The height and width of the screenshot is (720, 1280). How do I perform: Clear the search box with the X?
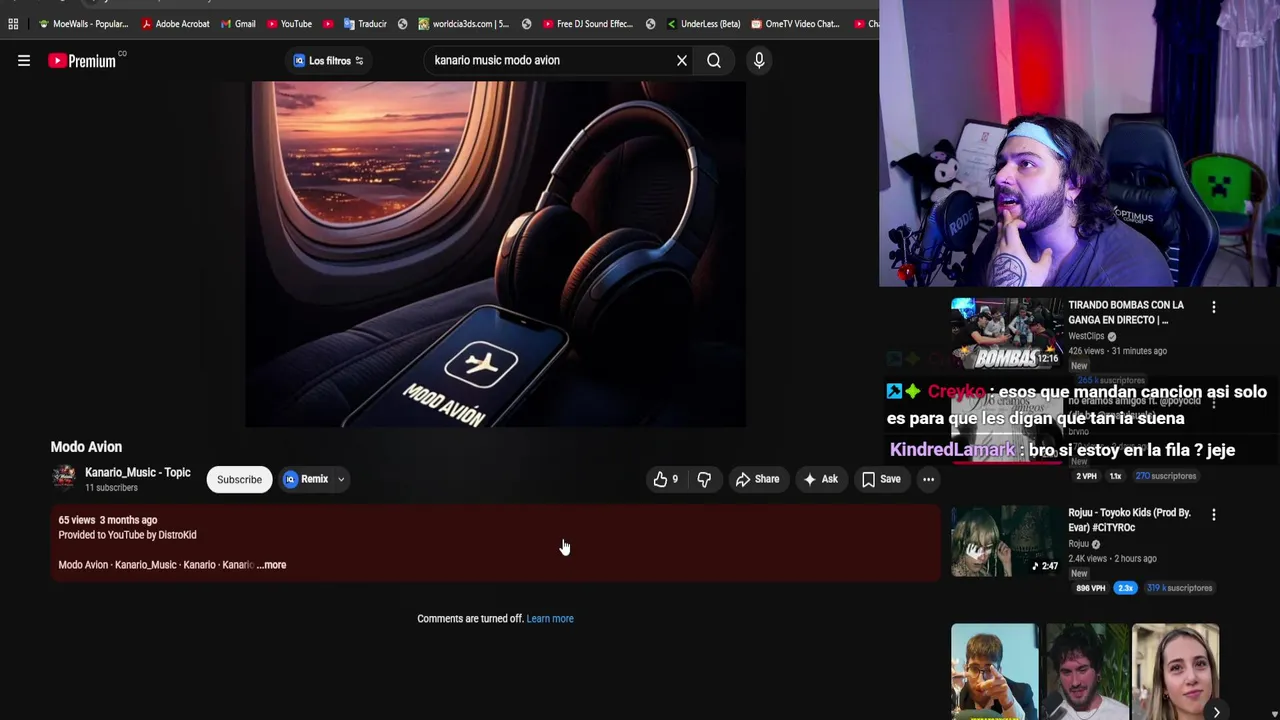click(x=682, y=61)
